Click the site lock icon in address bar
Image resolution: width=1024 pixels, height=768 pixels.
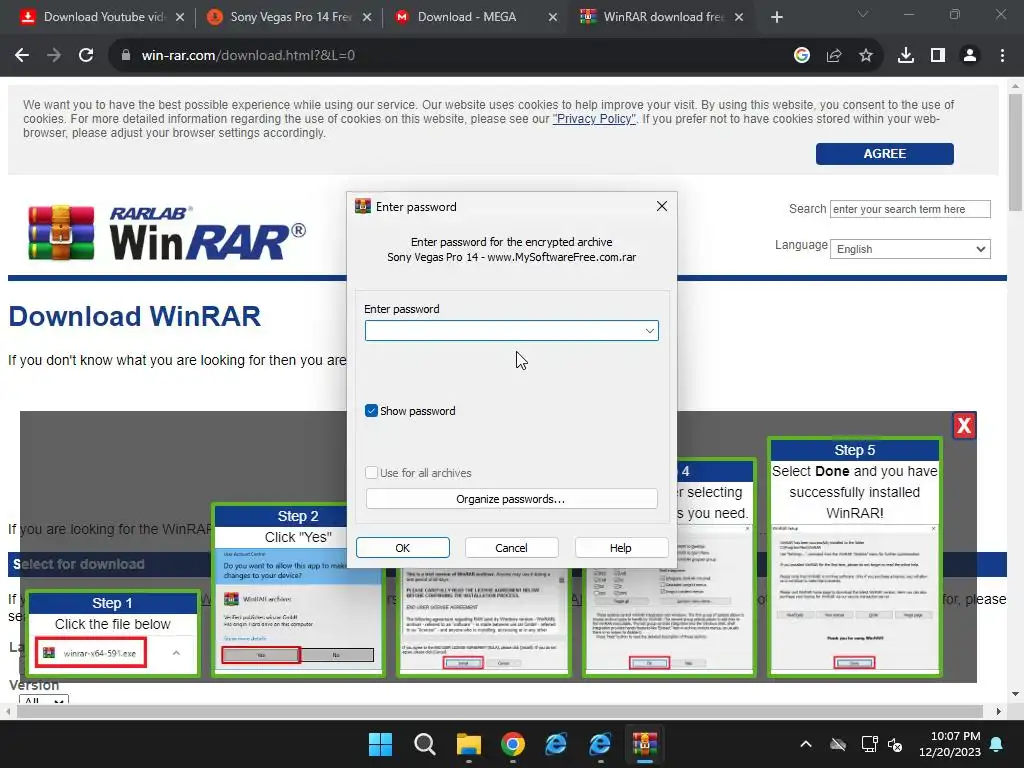click(x=125, y=56)
